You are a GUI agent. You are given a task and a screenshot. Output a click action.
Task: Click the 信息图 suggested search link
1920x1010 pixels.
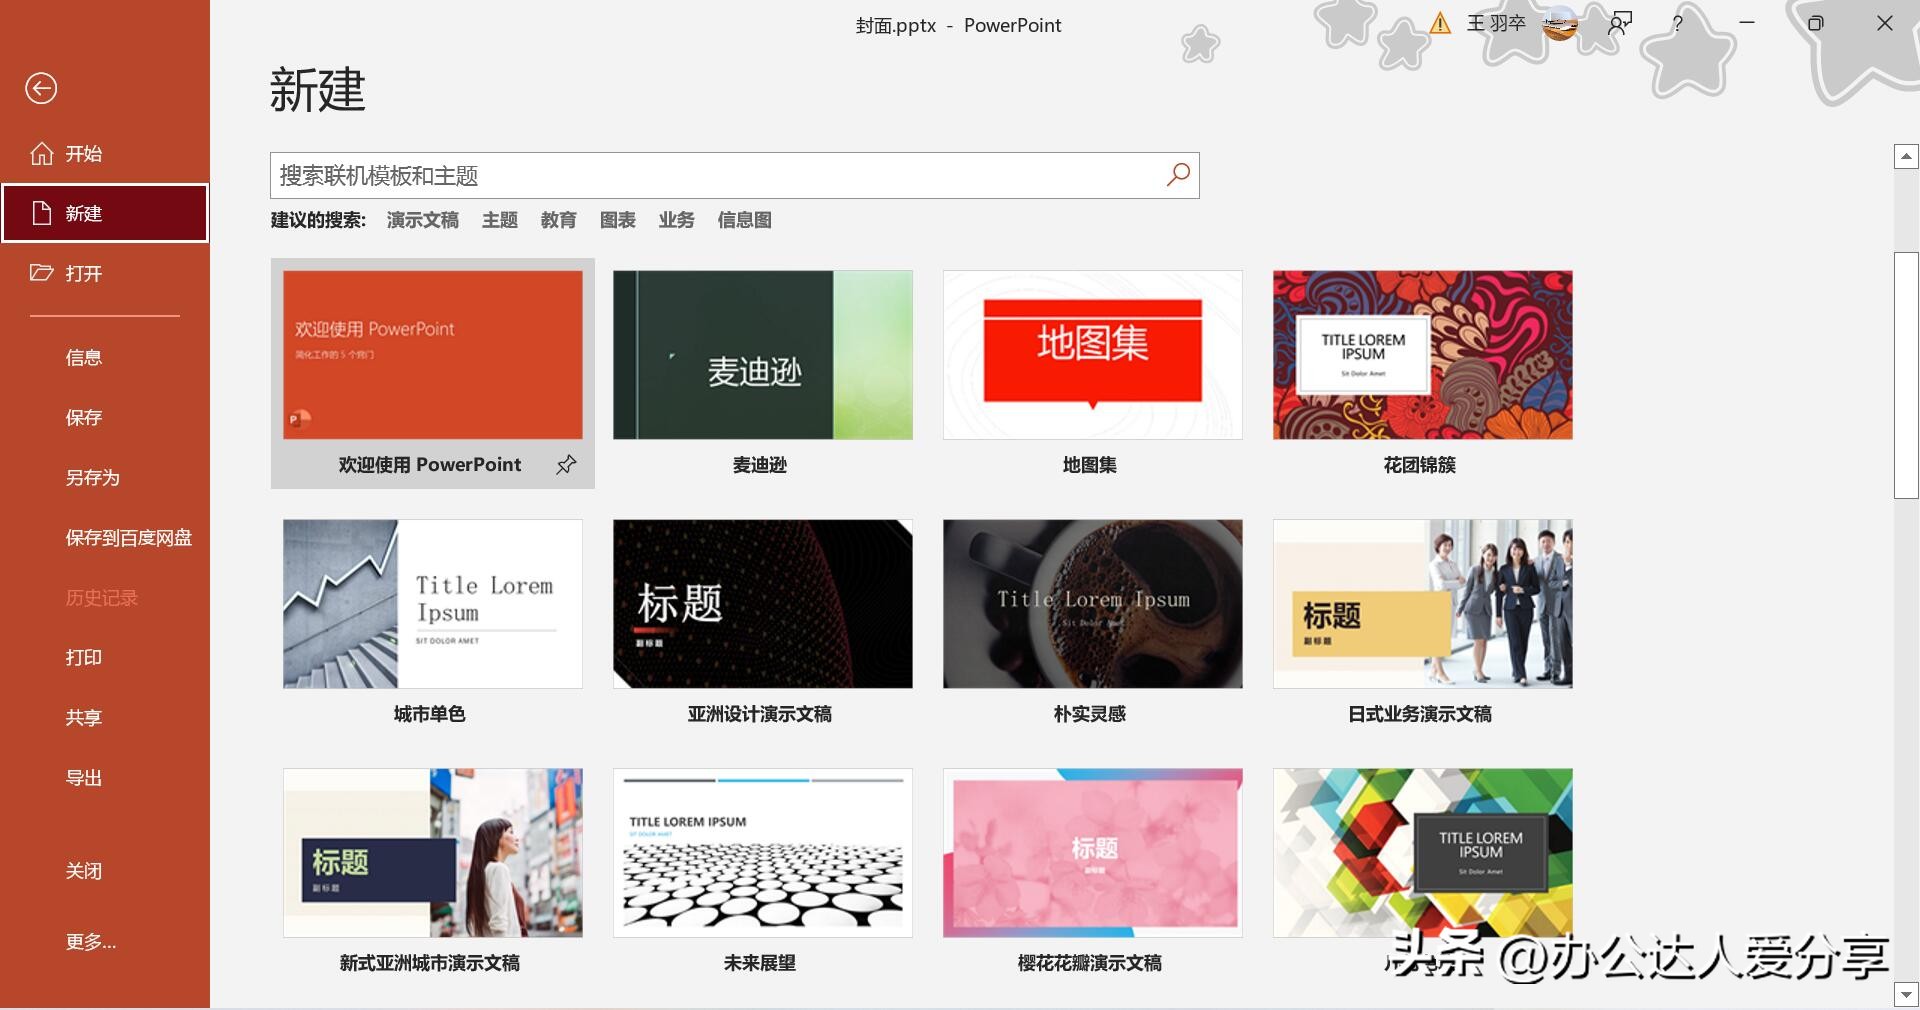pyautogui.click(x=743, y=220)
